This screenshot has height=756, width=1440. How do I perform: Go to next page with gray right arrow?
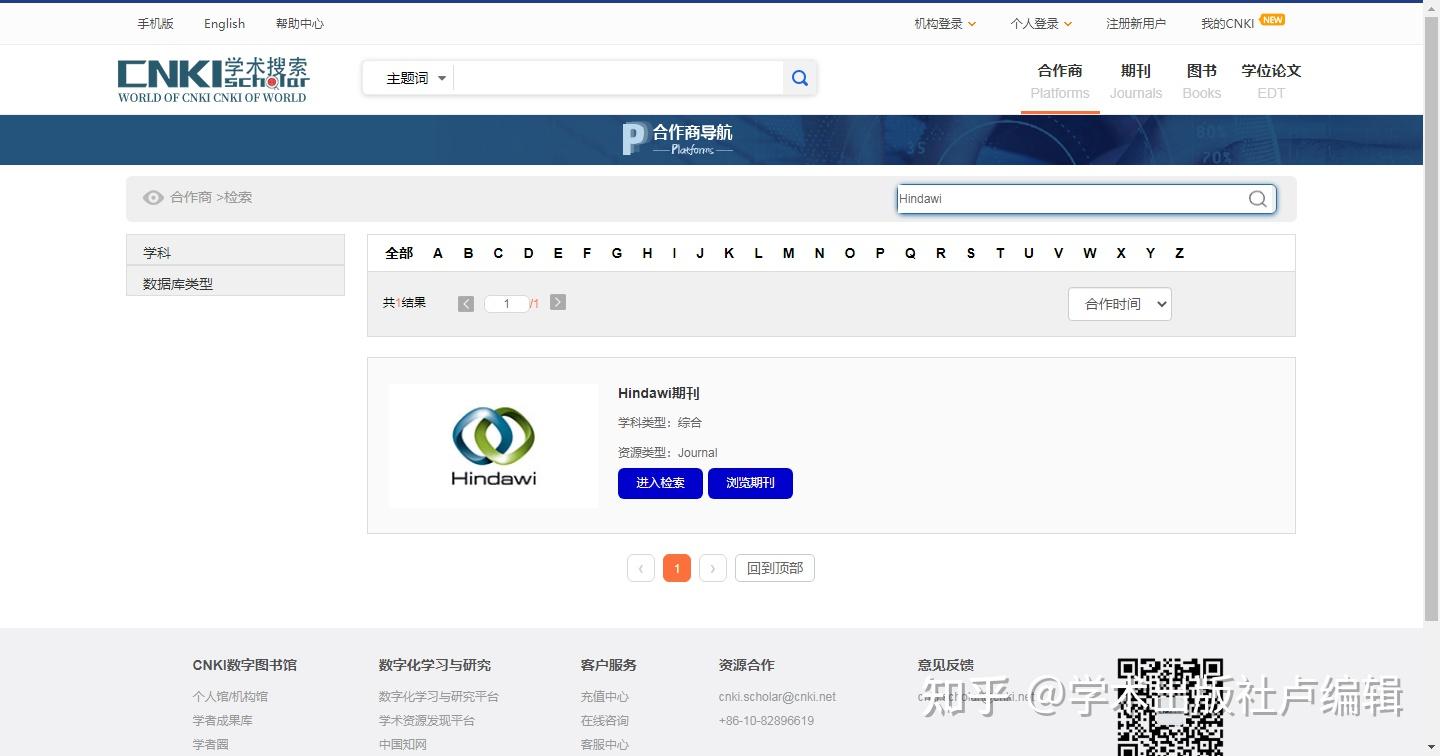click(x=558, y=302)
